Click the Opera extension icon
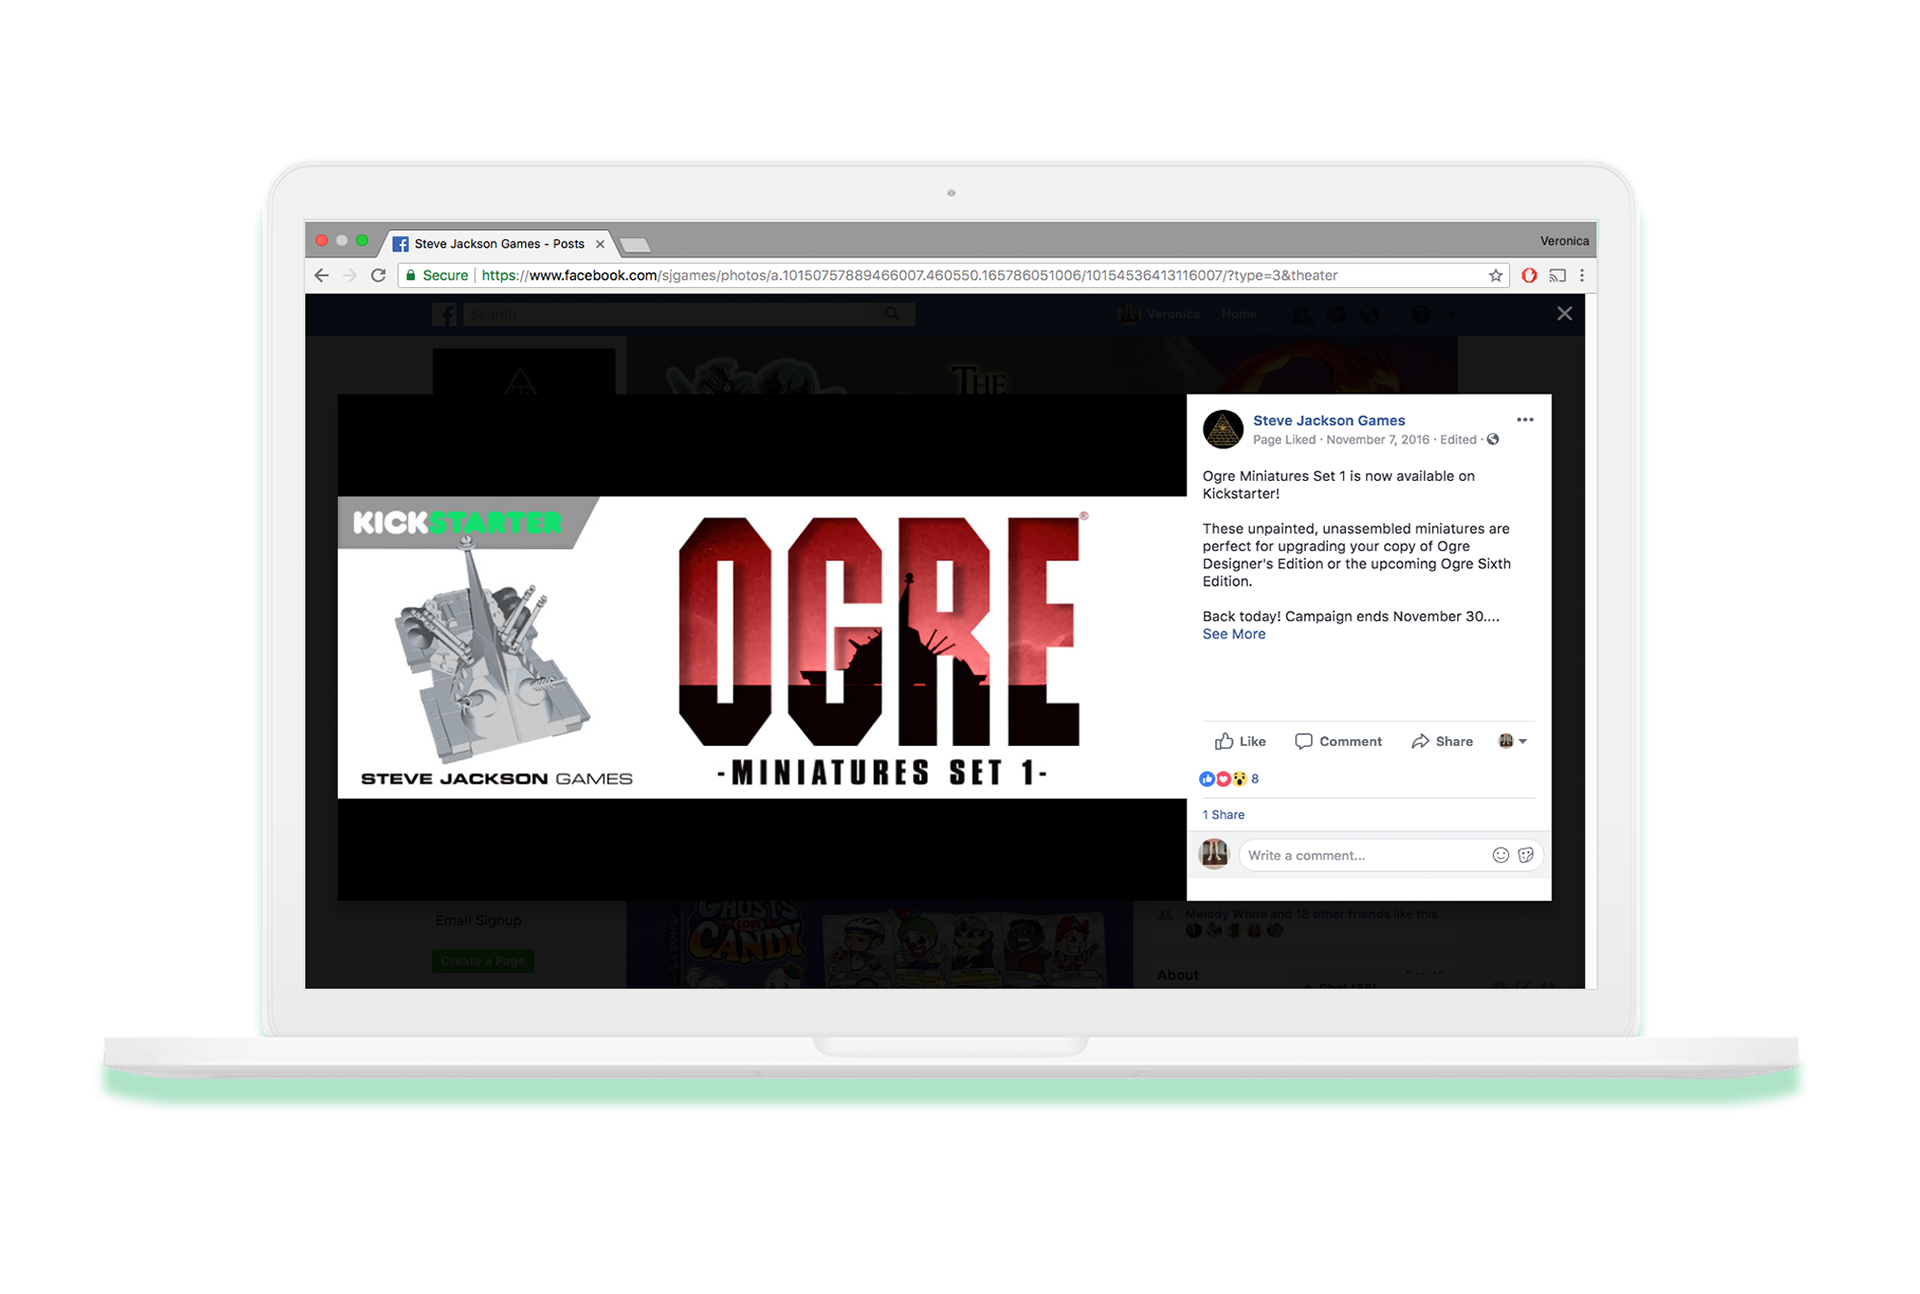1920x1294 pixels. [x=1528, y=275]
